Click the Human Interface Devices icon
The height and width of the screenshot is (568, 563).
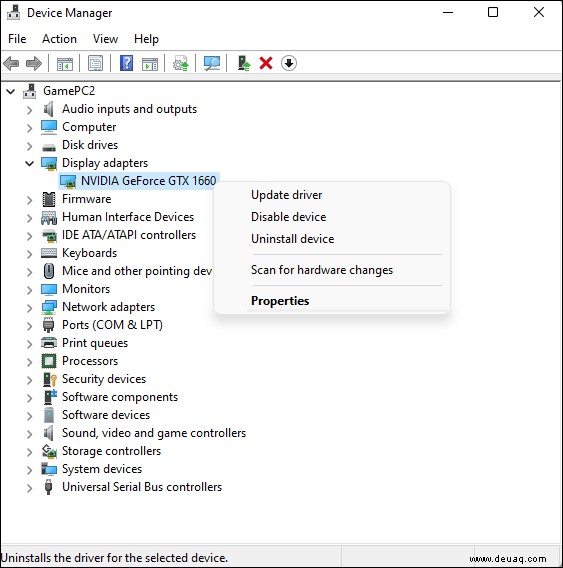pyautogui.click(x=49, y=217)
